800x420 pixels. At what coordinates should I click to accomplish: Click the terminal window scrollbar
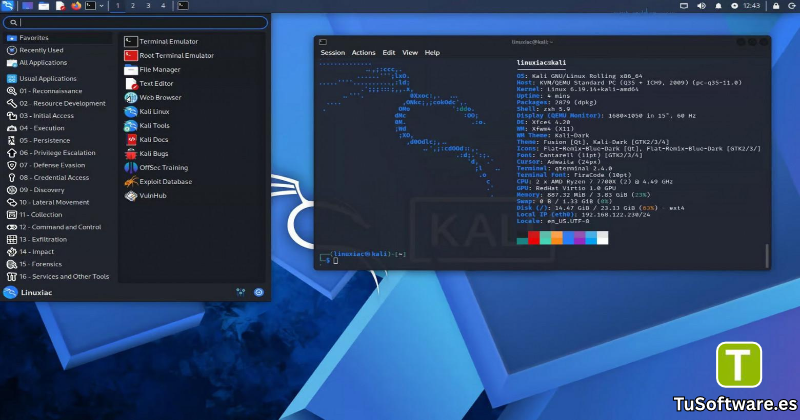(766, 255)
